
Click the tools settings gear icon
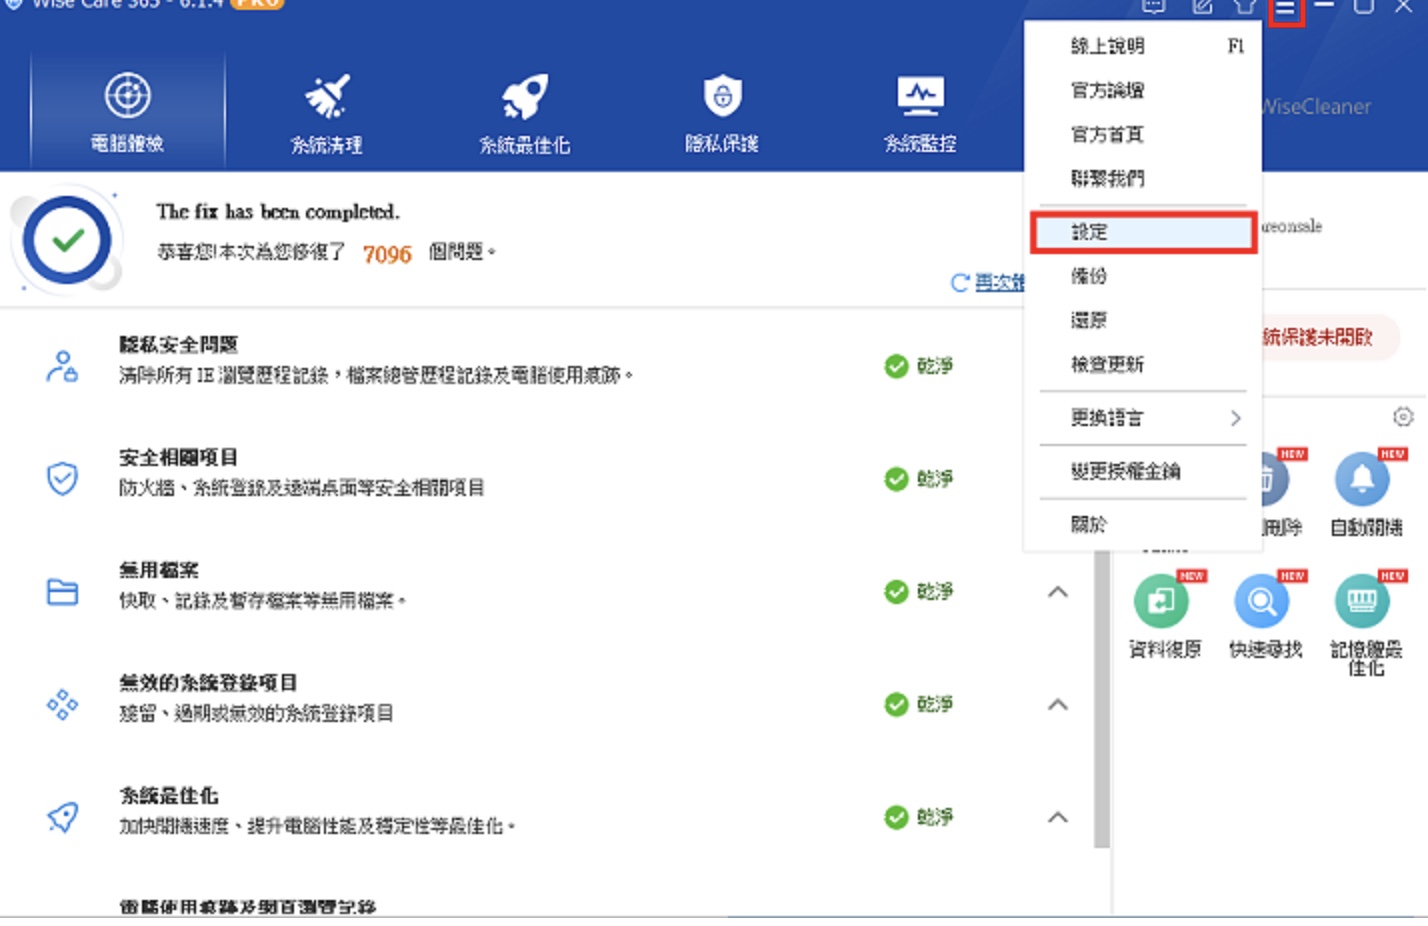point(1403,417)
